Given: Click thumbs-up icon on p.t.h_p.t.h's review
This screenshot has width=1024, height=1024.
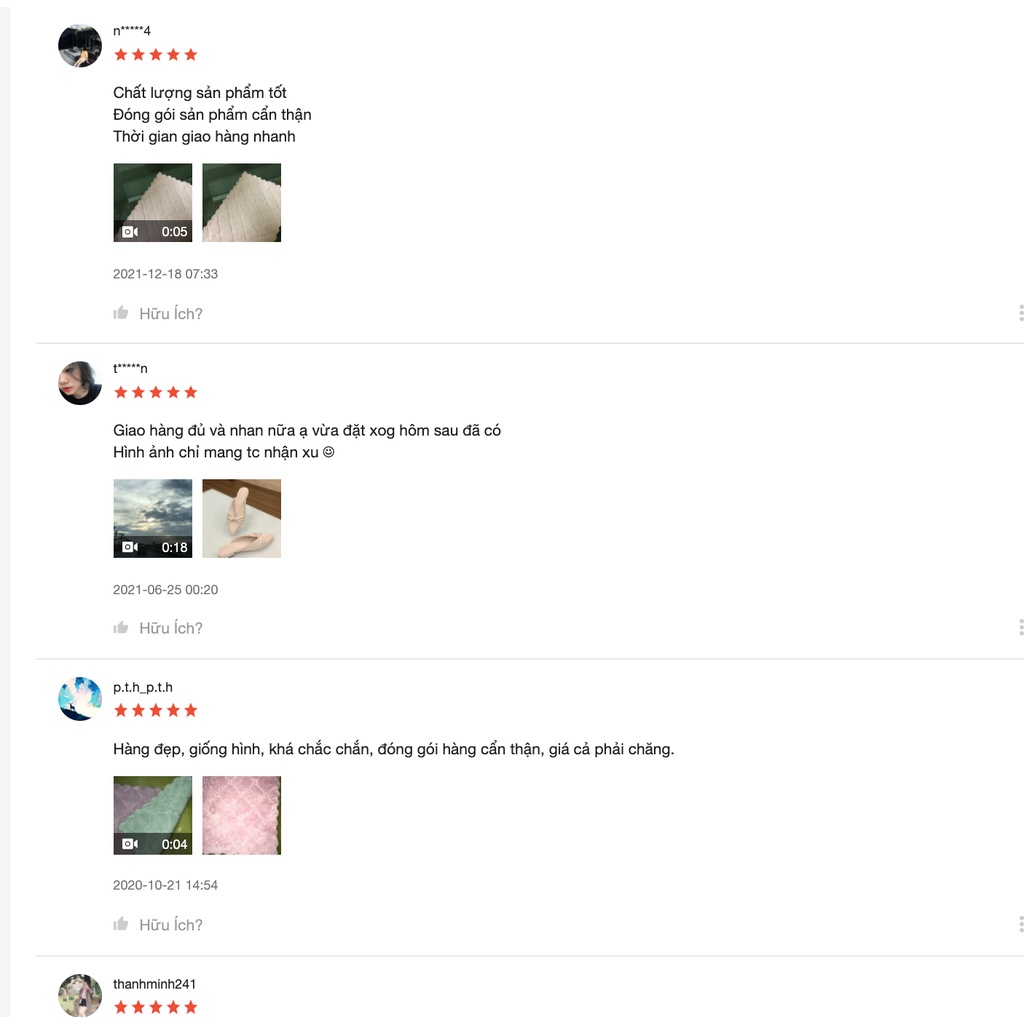Looking at the screenshot, I should (121, 924).
